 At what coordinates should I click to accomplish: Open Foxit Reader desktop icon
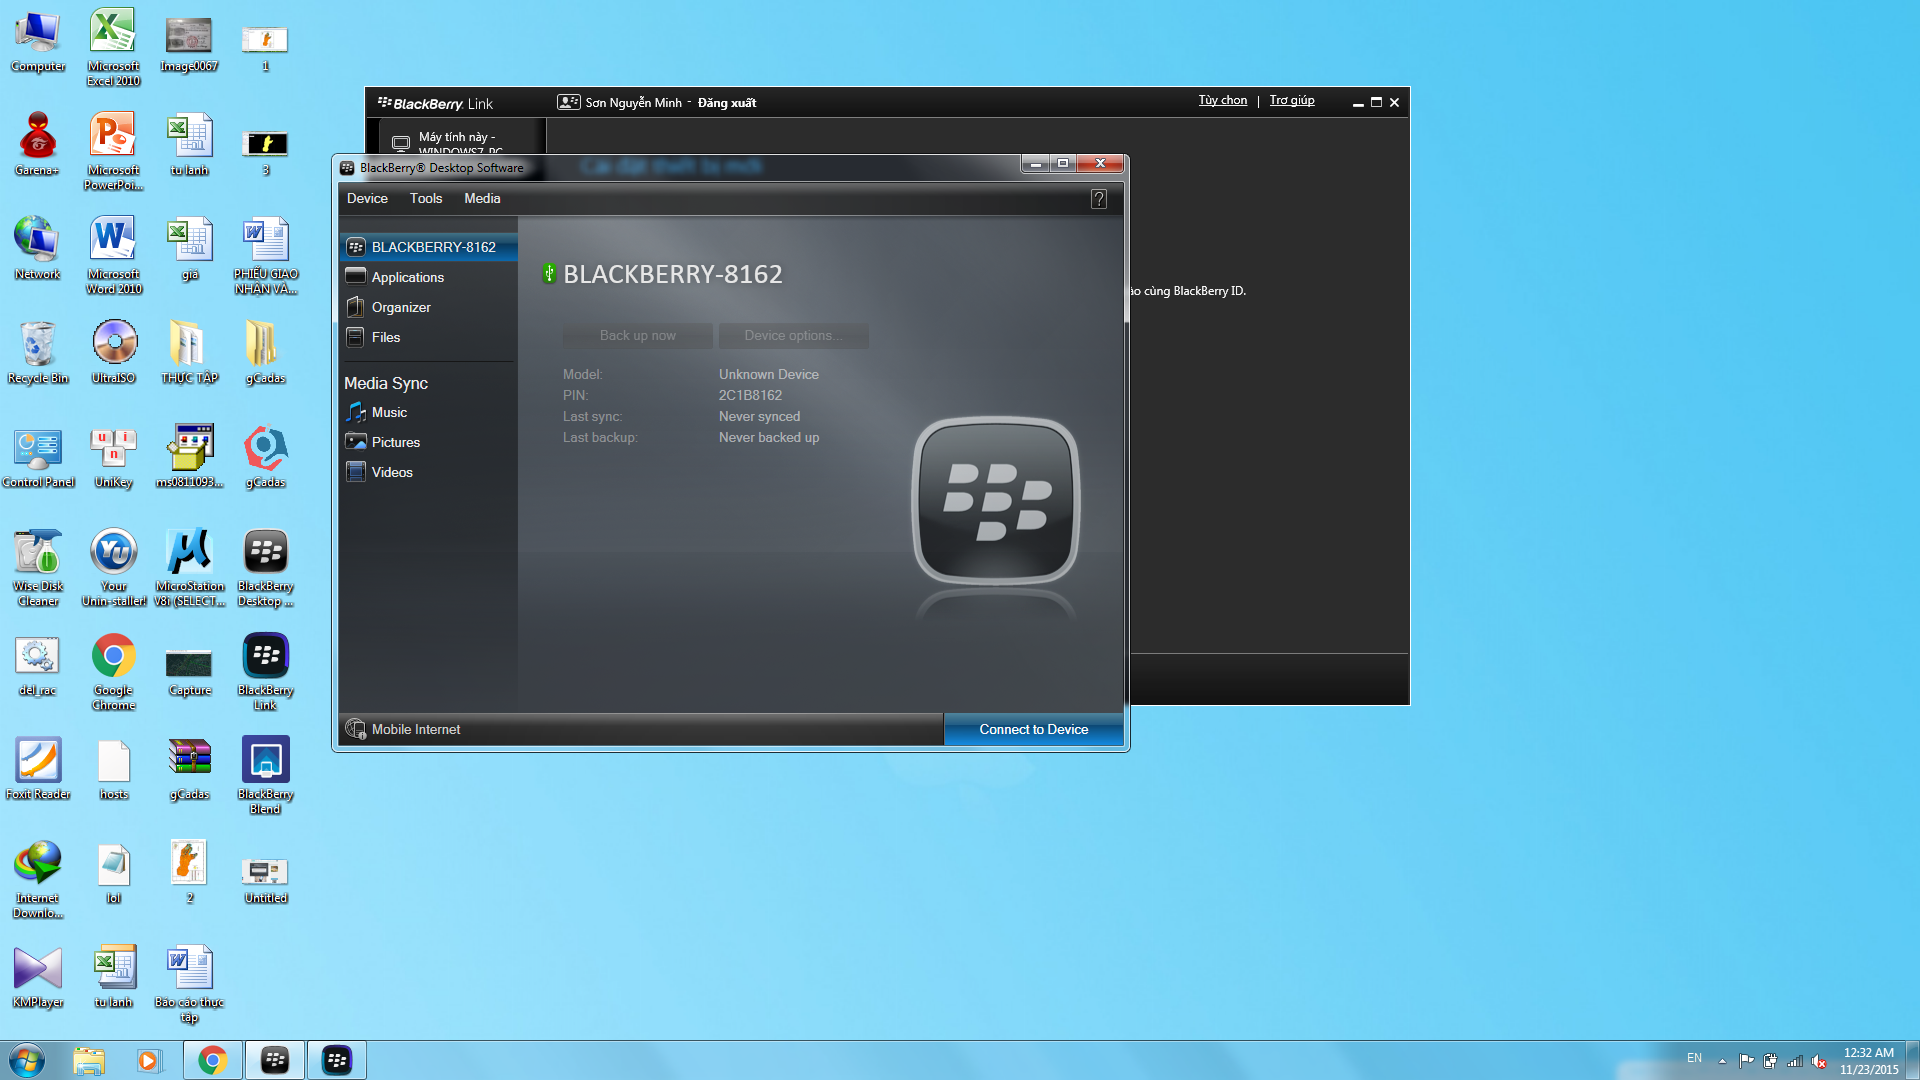click(x=38, y=769)
